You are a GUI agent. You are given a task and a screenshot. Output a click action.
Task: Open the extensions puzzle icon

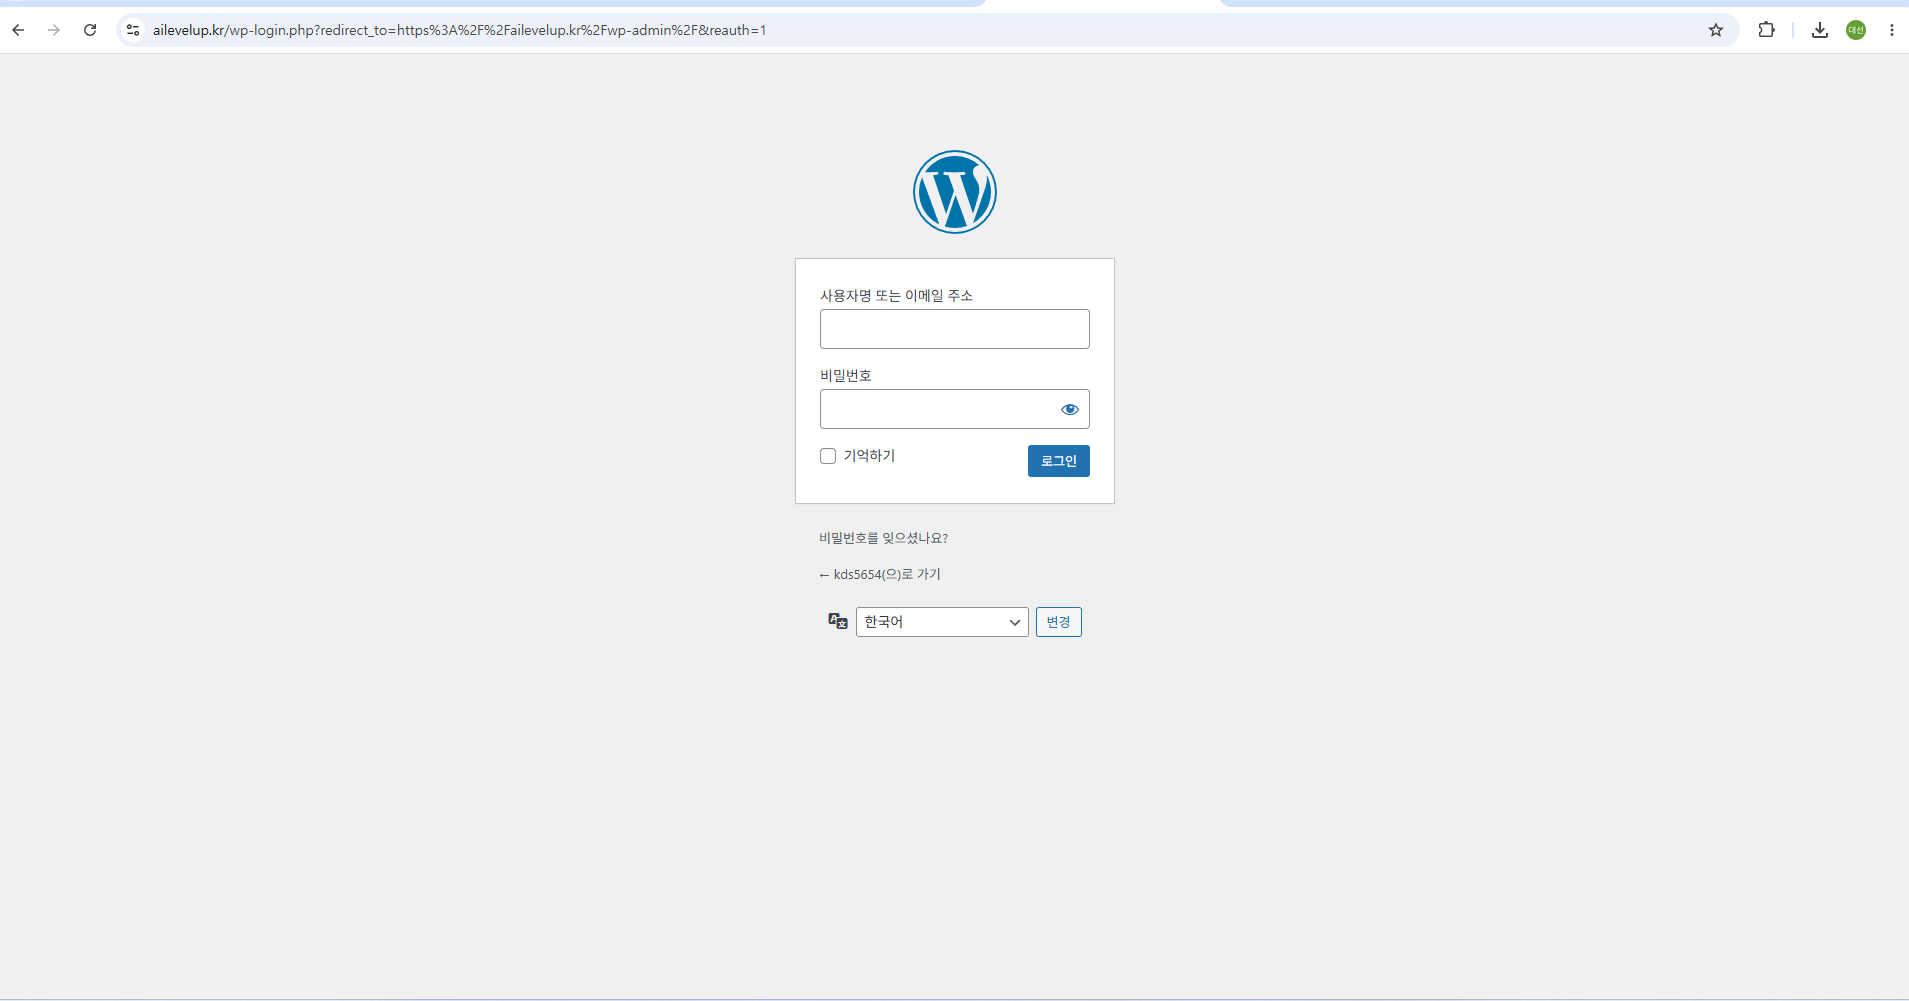click(1767, 30)
